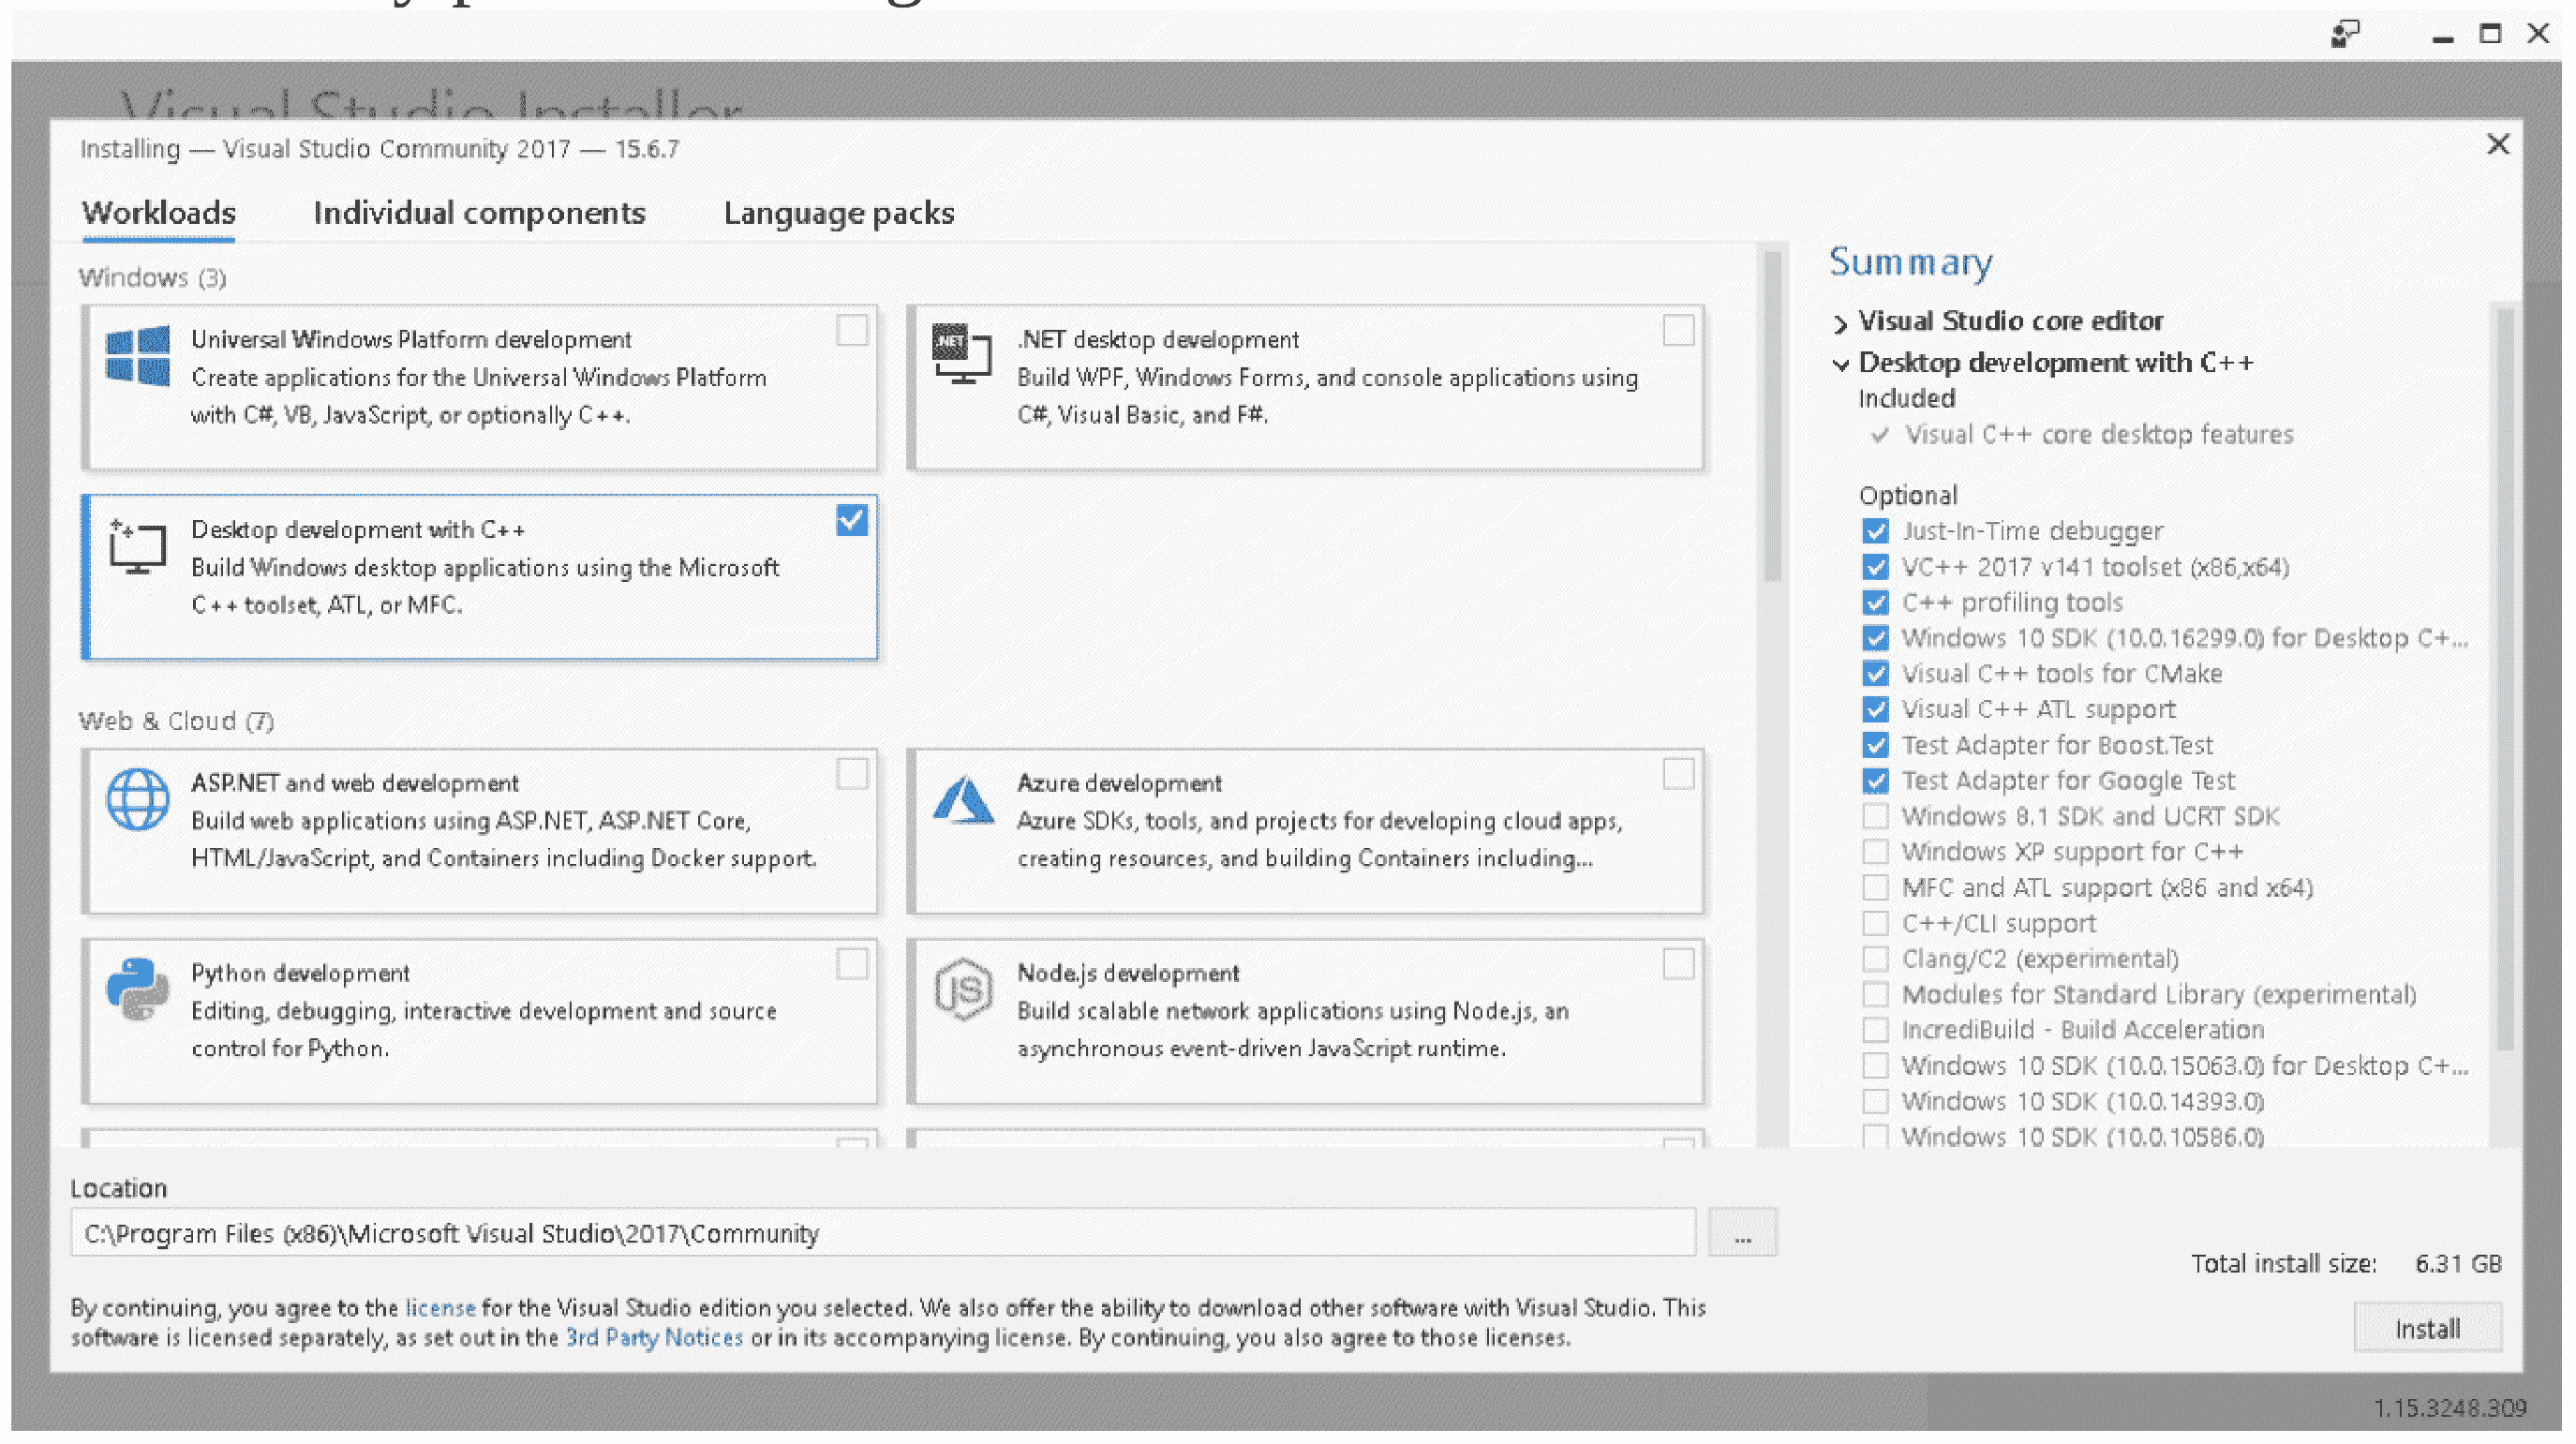Open the Language packs tab
Screen dimensions: 2576x1444
(x=838, y=213)
